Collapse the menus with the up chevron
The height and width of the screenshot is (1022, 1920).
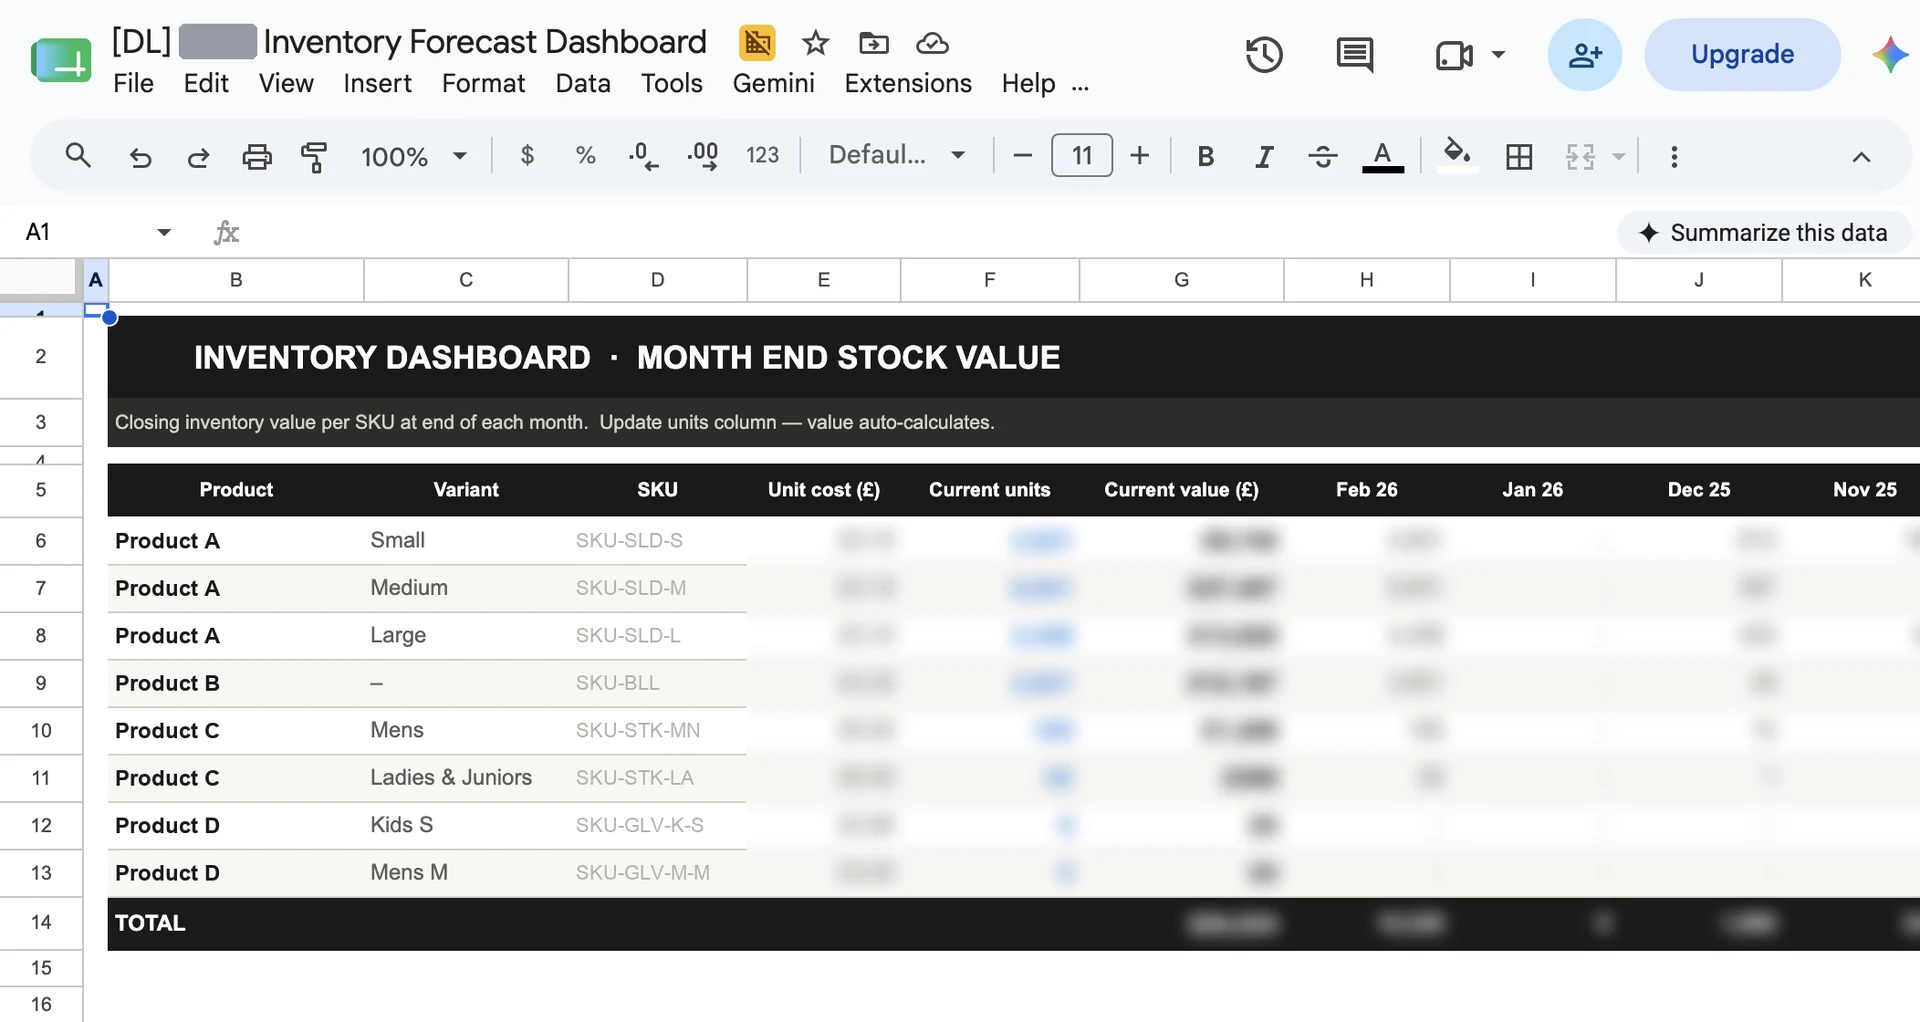[1861, 157]
